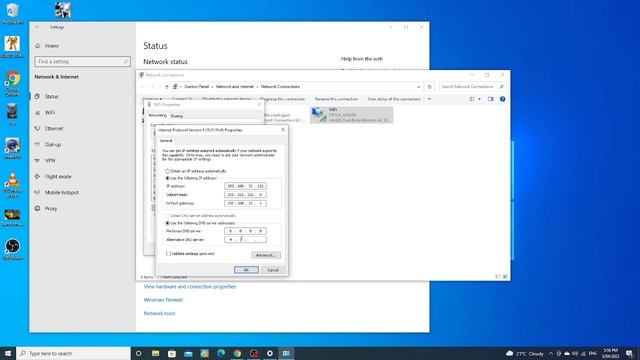640x360 pixels.
Task: Open File Explorer from taskbar
Action: point(156,353)
